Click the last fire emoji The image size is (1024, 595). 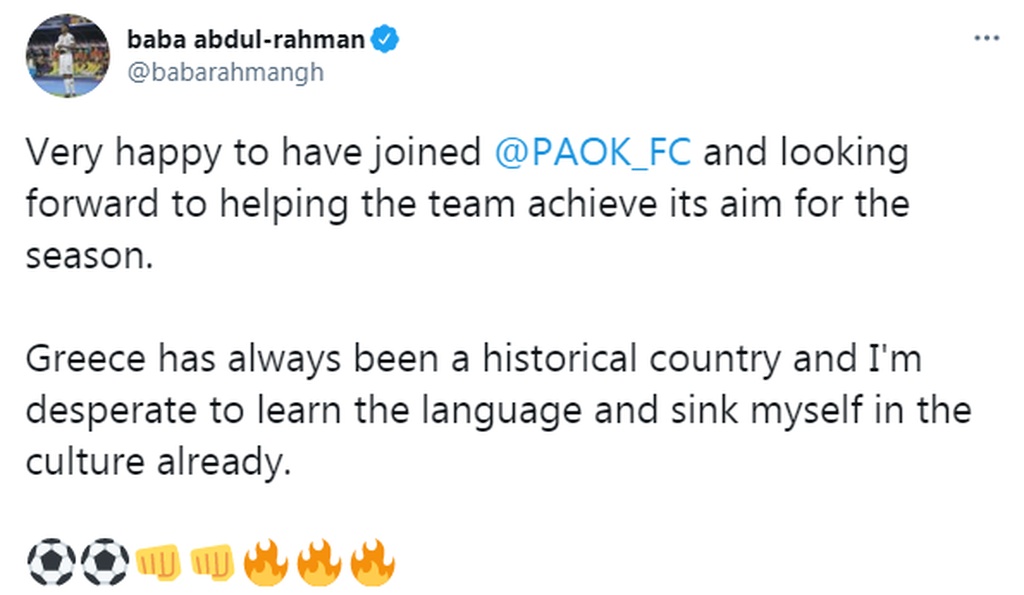(x=371, y=563)
